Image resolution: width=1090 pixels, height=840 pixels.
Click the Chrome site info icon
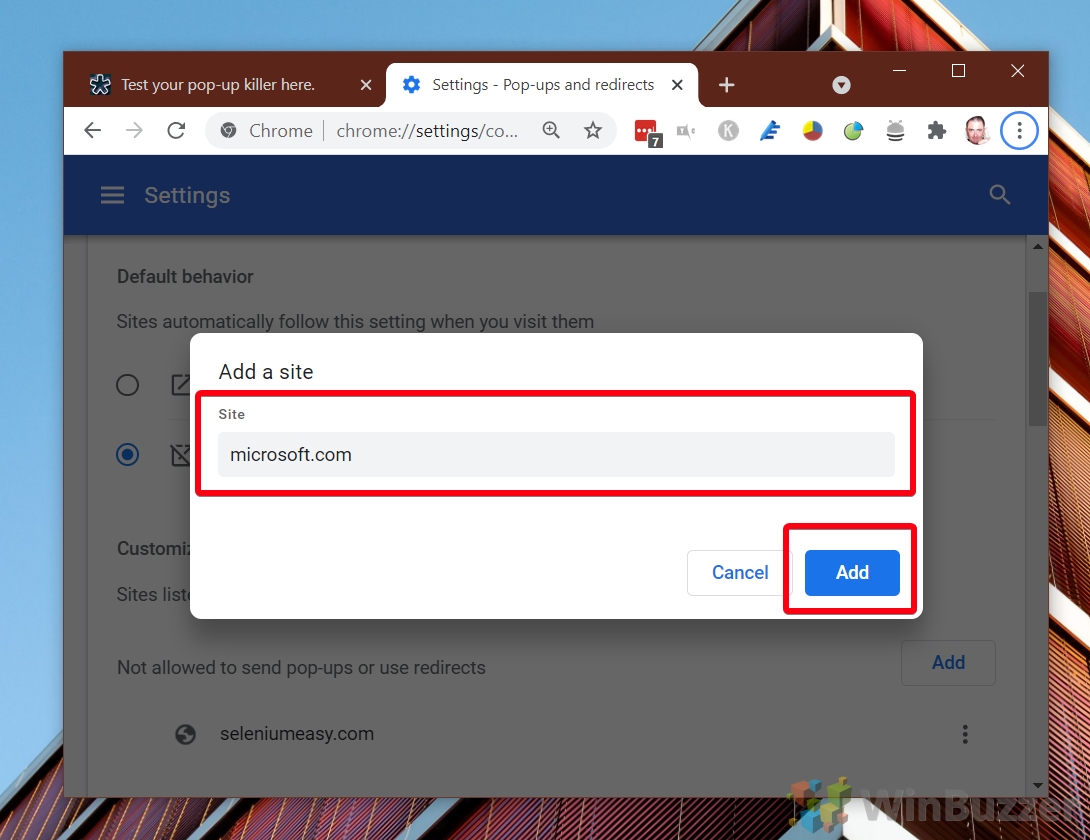(x=228, y=131)
